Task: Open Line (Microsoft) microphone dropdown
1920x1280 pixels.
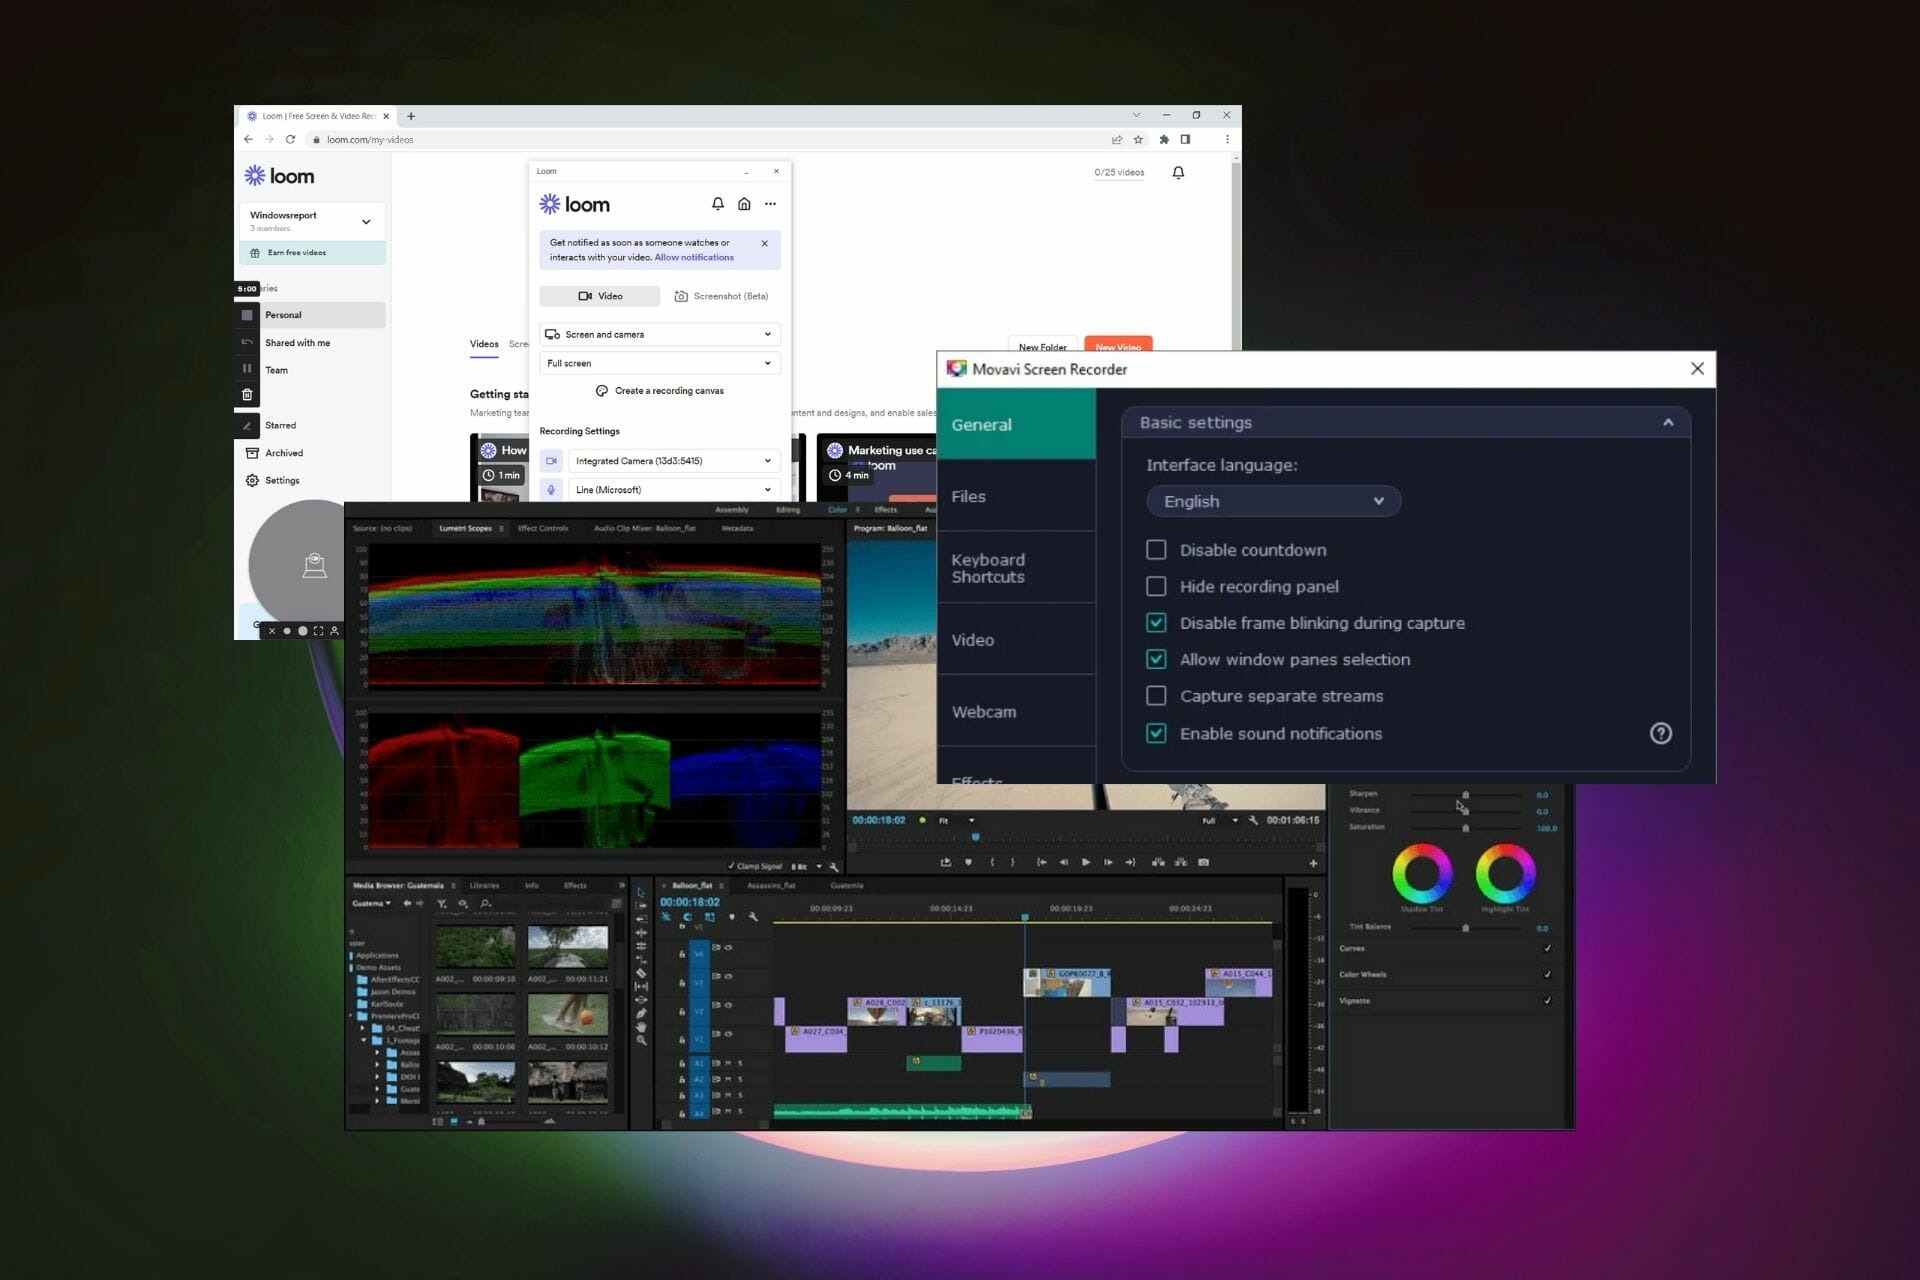Action: pos(674,490)
